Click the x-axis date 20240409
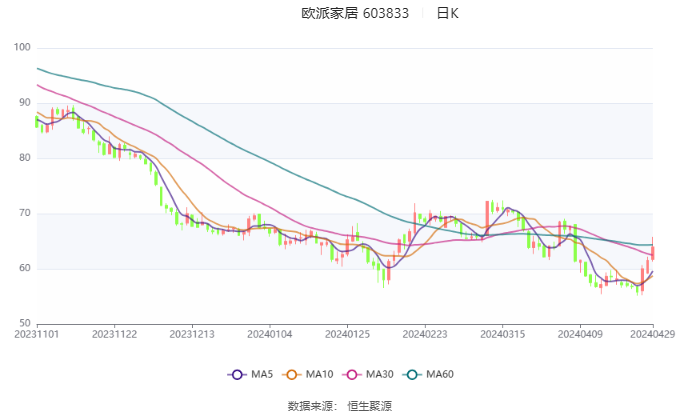This screenshot has width=680, height=413. [580, 334]
